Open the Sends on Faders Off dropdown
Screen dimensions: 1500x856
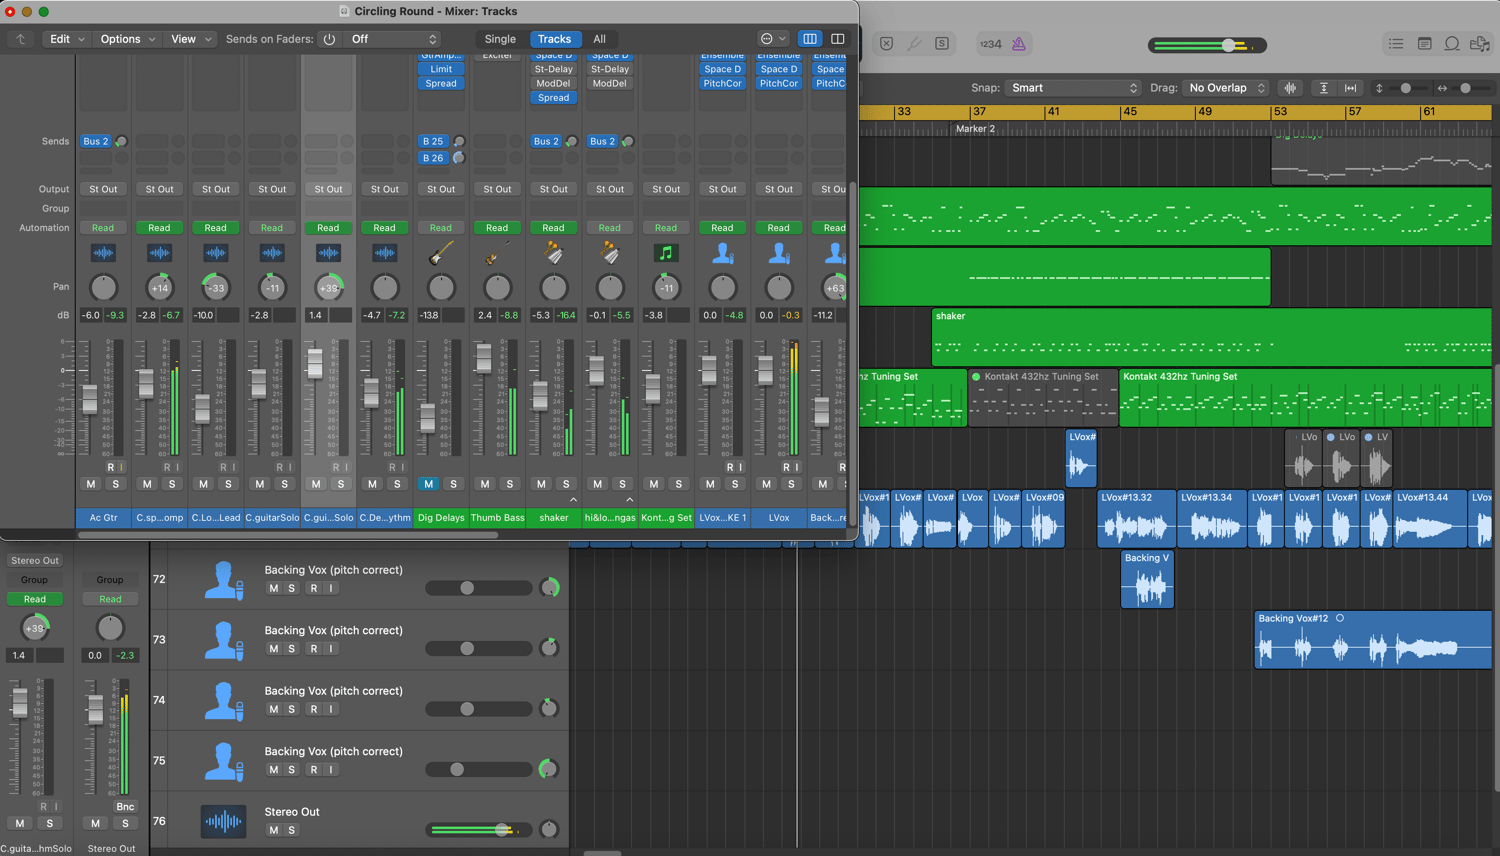[393, 39]
